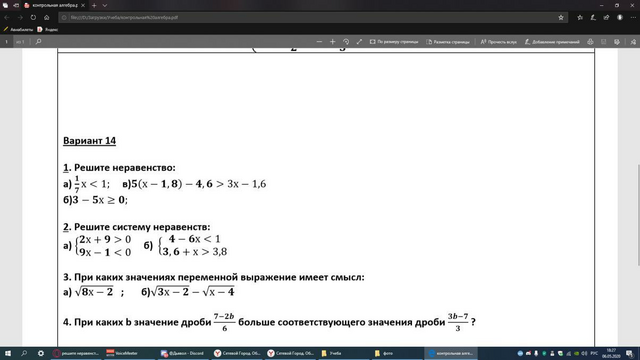Expand the tab previews chevron
Image resolution: width=640 pixels, height=360 pixels.
coord(104,5)
